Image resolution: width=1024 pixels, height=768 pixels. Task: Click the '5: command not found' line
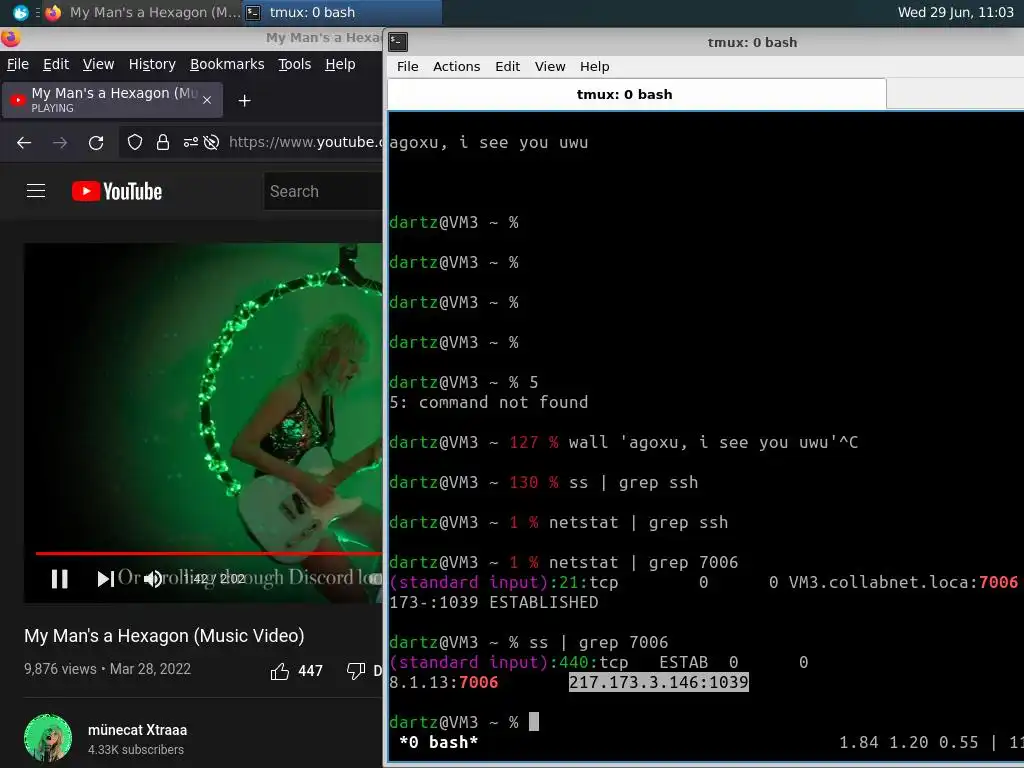pyautogui.click(x=488, y=402)
